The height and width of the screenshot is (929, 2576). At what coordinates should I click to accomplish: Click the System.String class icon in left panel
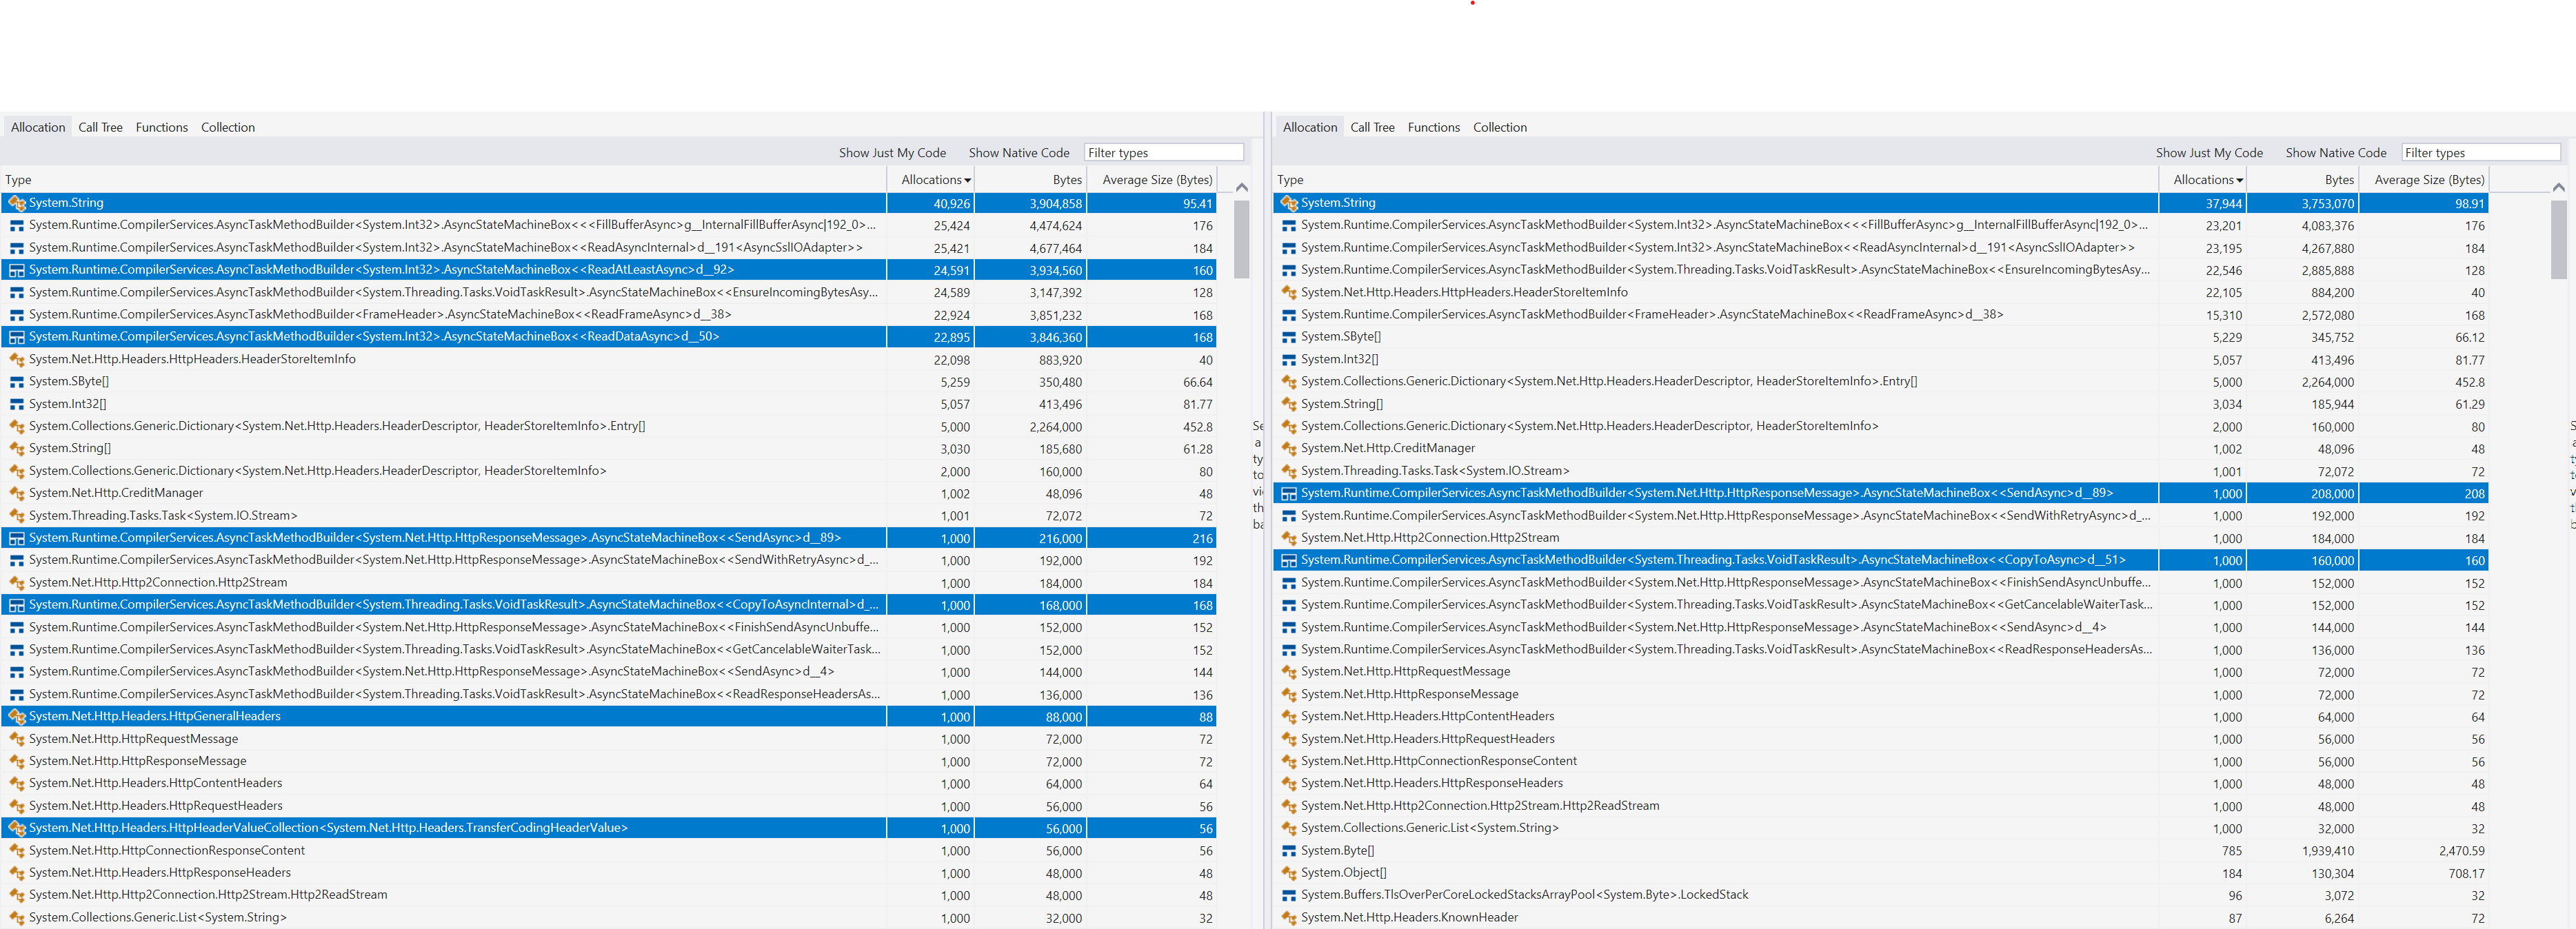click(16, 203)
